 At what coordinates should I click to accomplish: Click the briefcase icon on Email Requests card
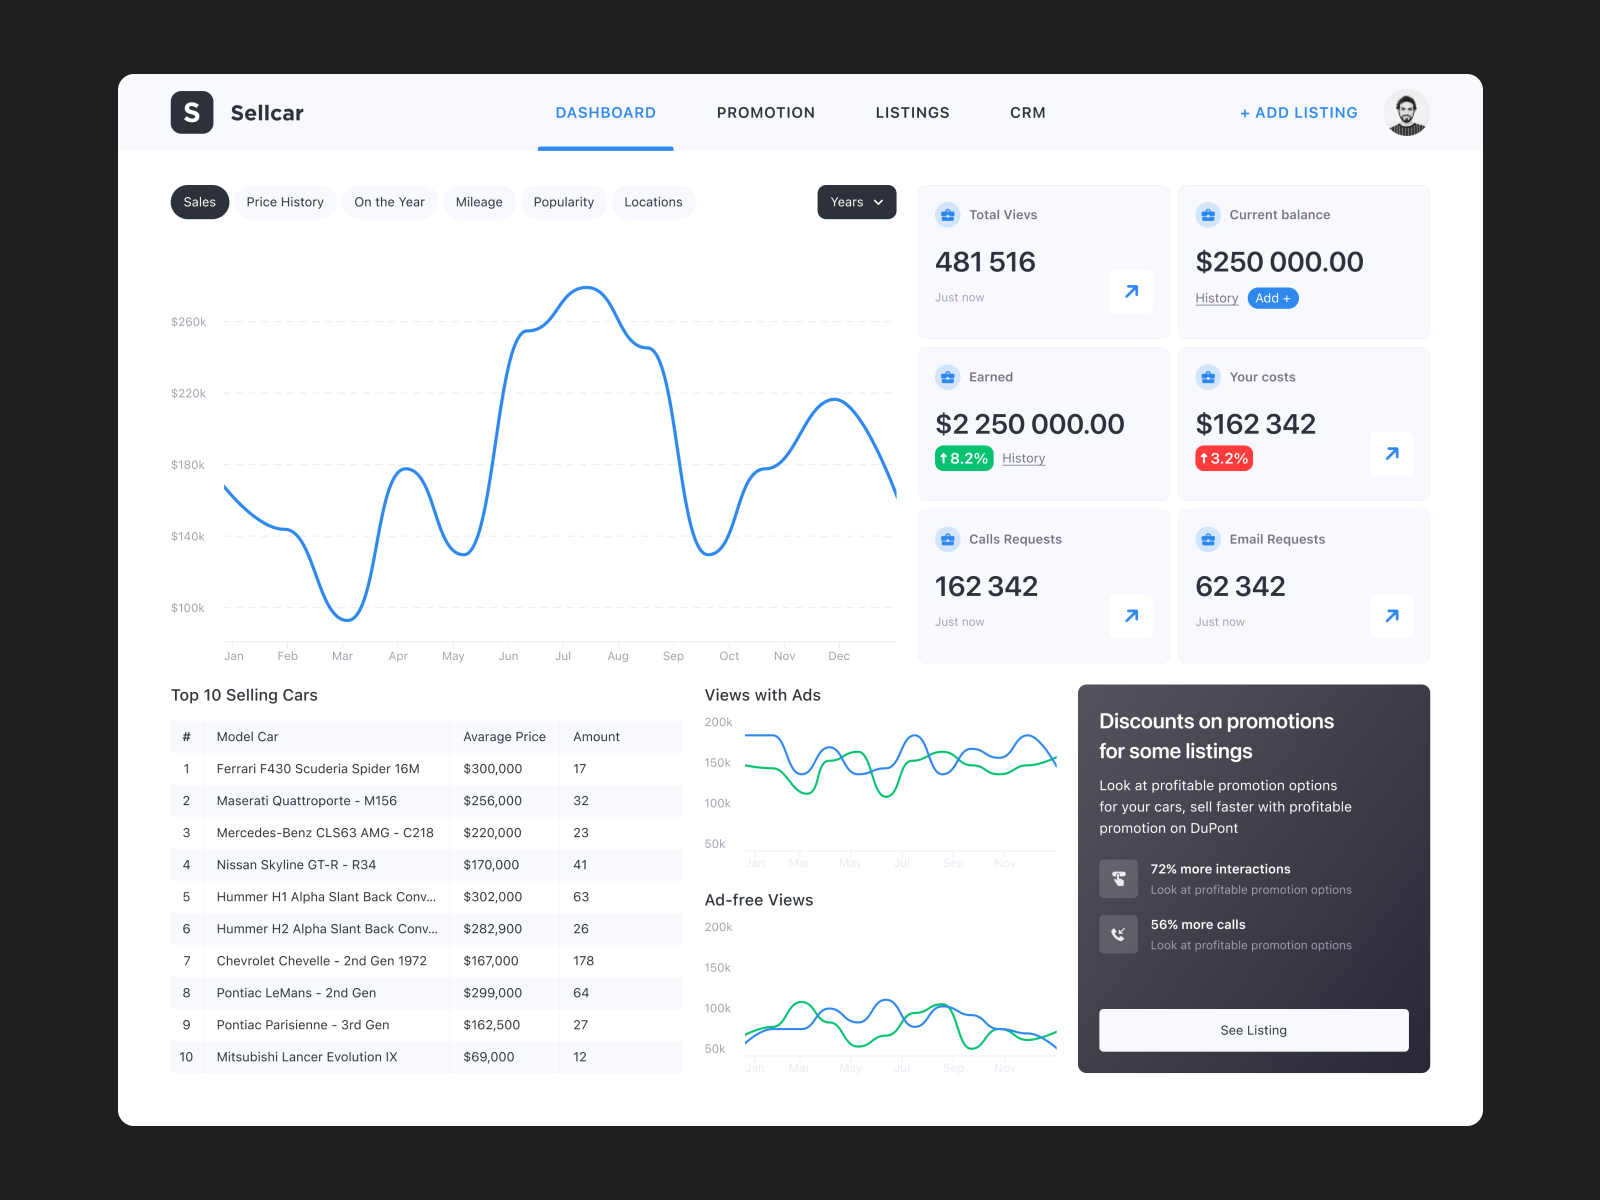click(x=1208, y=539)
